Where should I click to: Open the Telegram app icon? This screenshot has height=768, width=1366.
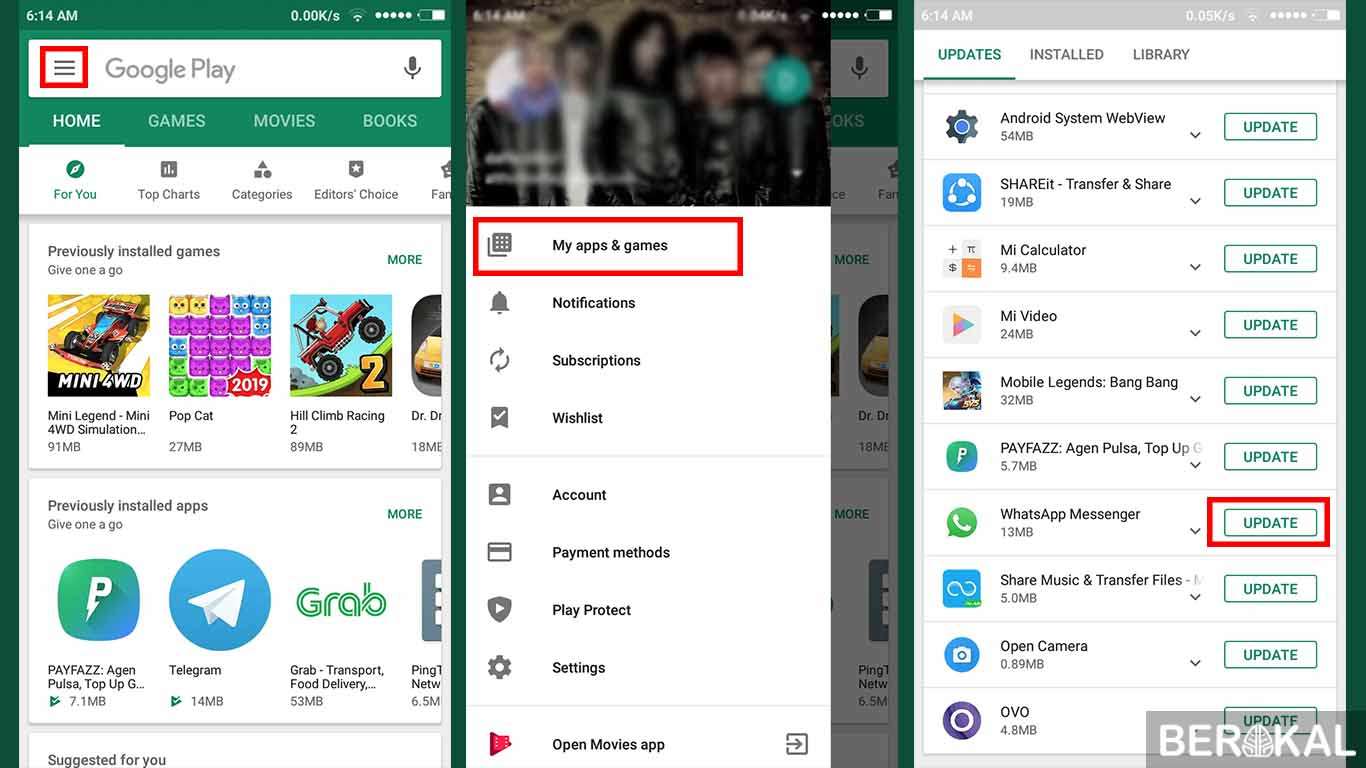coord(220,600)
